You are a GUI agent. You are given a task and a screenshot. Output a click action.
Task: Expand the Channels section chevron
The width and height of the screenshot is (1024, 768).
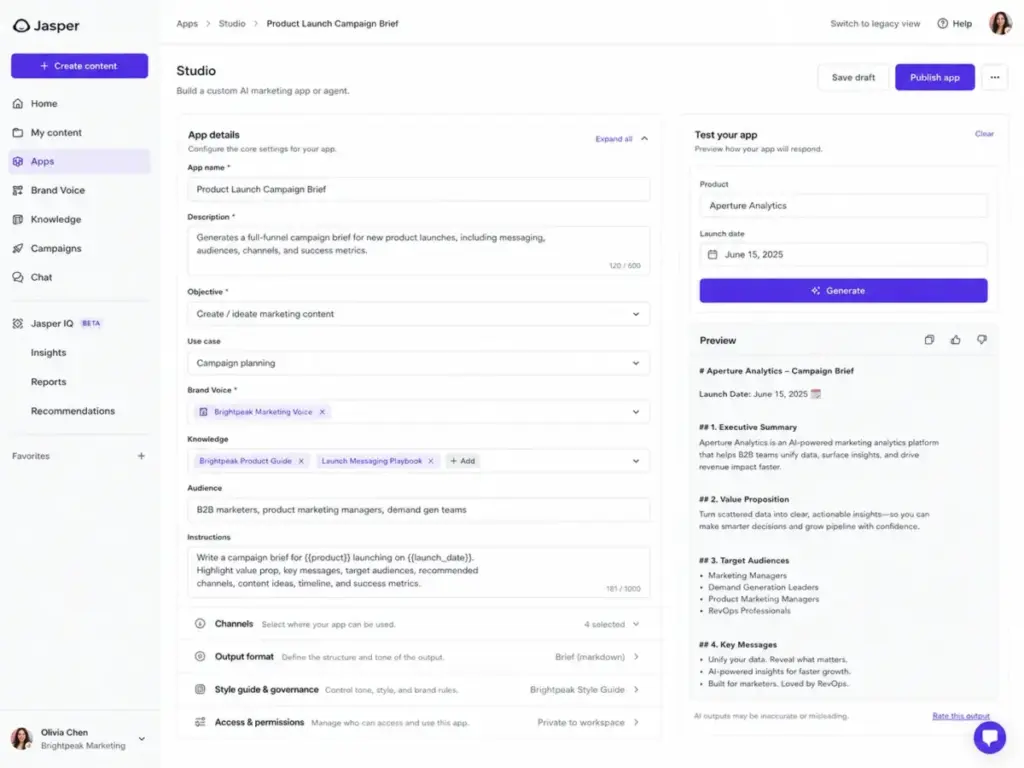coord(636,624)
